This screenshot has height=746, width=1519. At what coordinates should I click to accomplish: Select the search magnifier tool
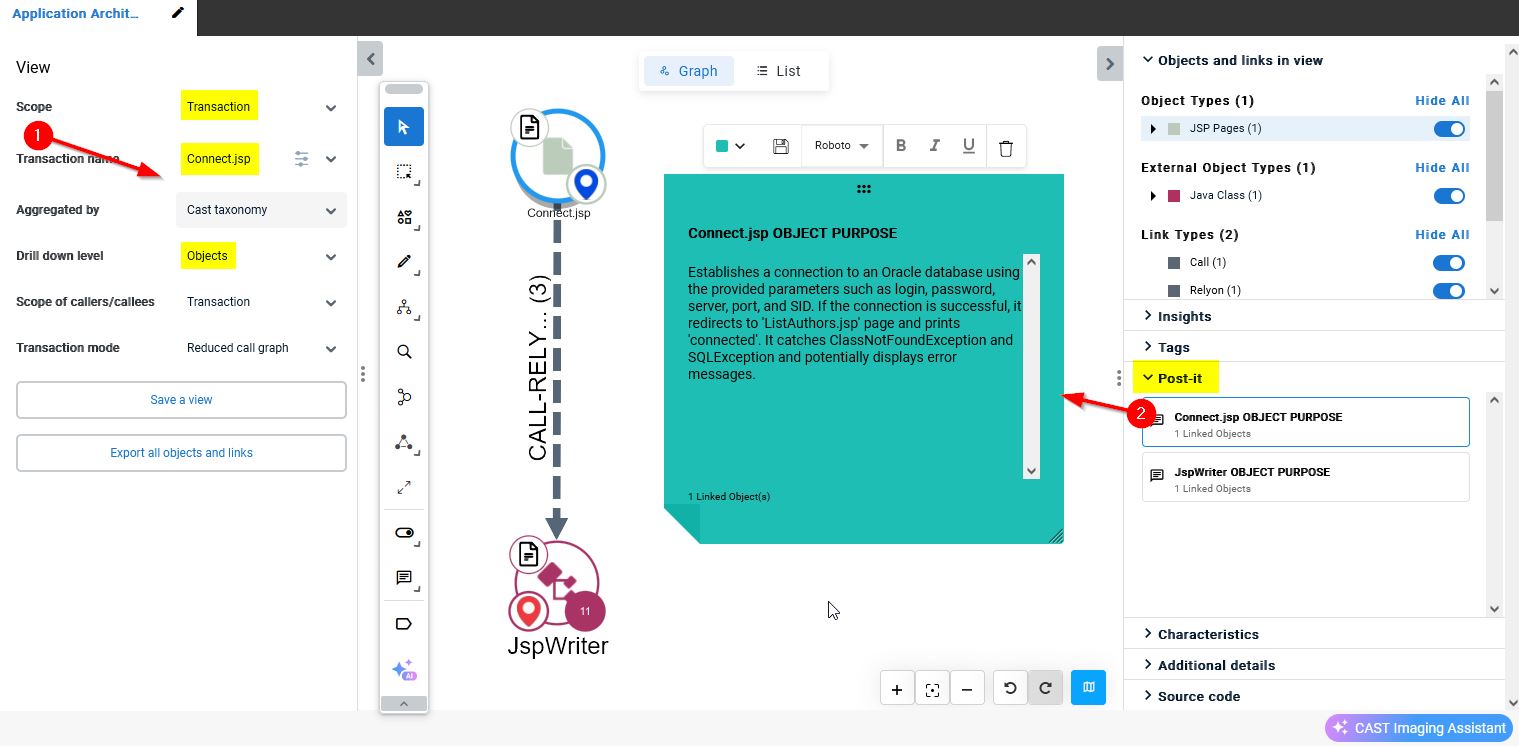404,352
